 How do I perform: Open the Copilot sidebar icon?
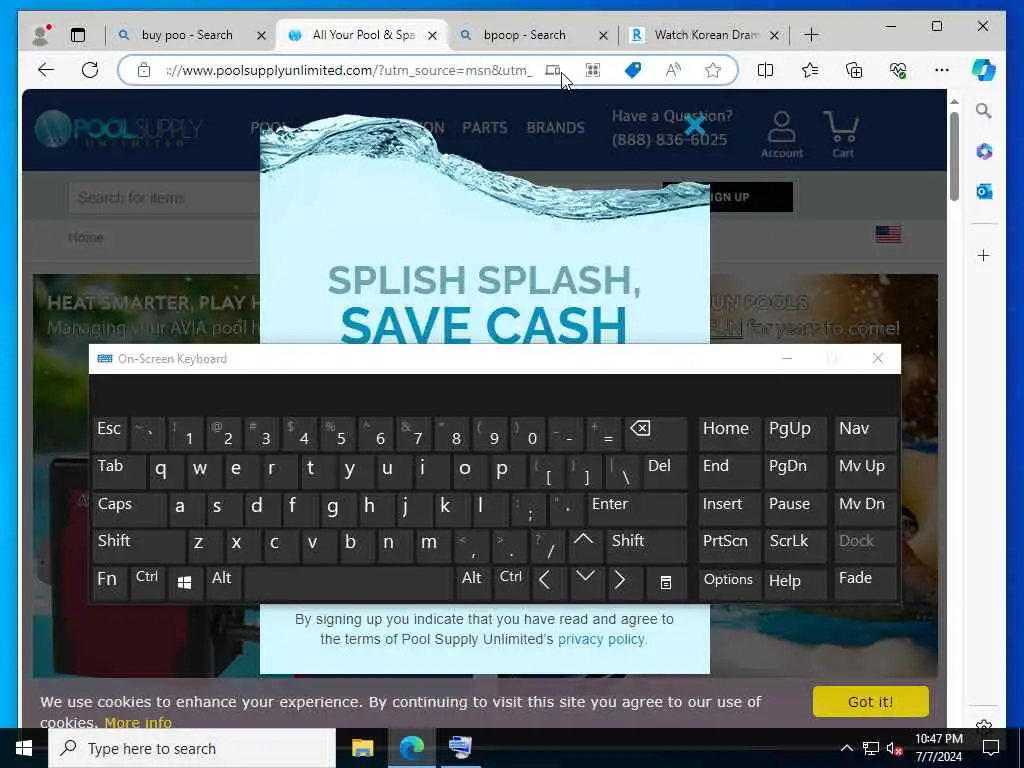click(x=984, y=70)
